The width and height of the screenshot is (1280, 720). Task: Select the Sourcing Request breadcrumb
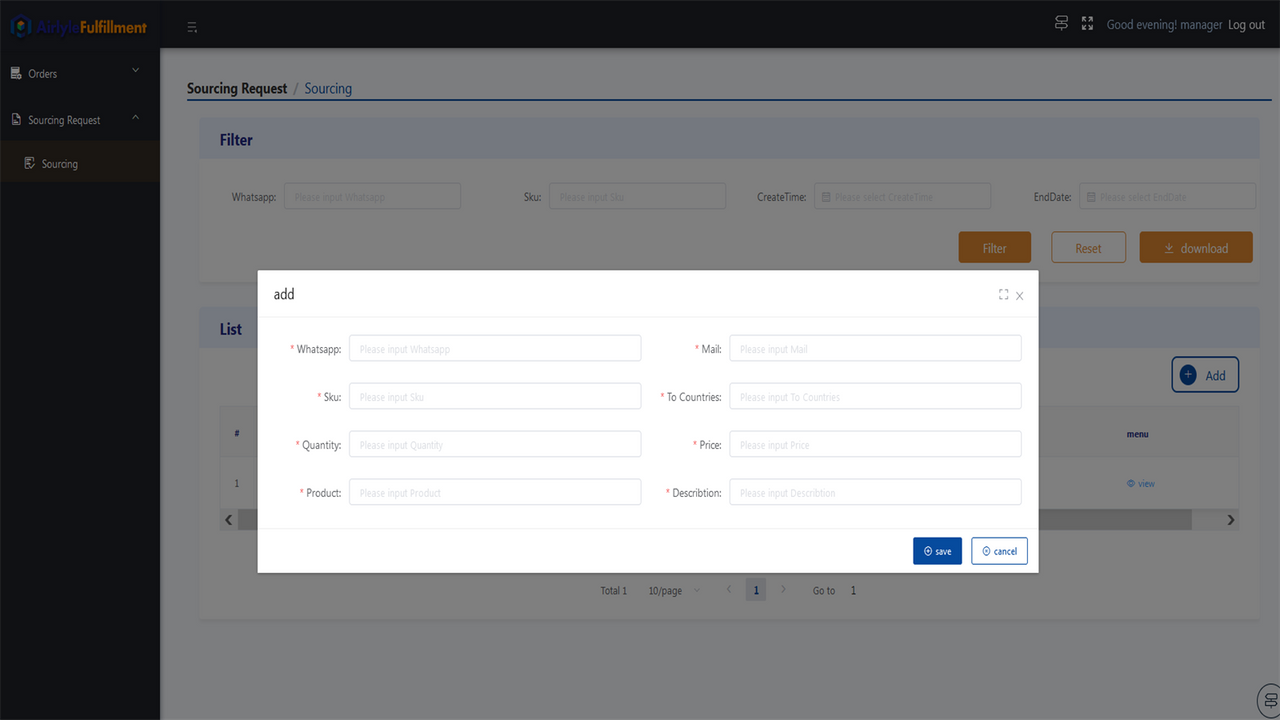click(x=237, y=88)
